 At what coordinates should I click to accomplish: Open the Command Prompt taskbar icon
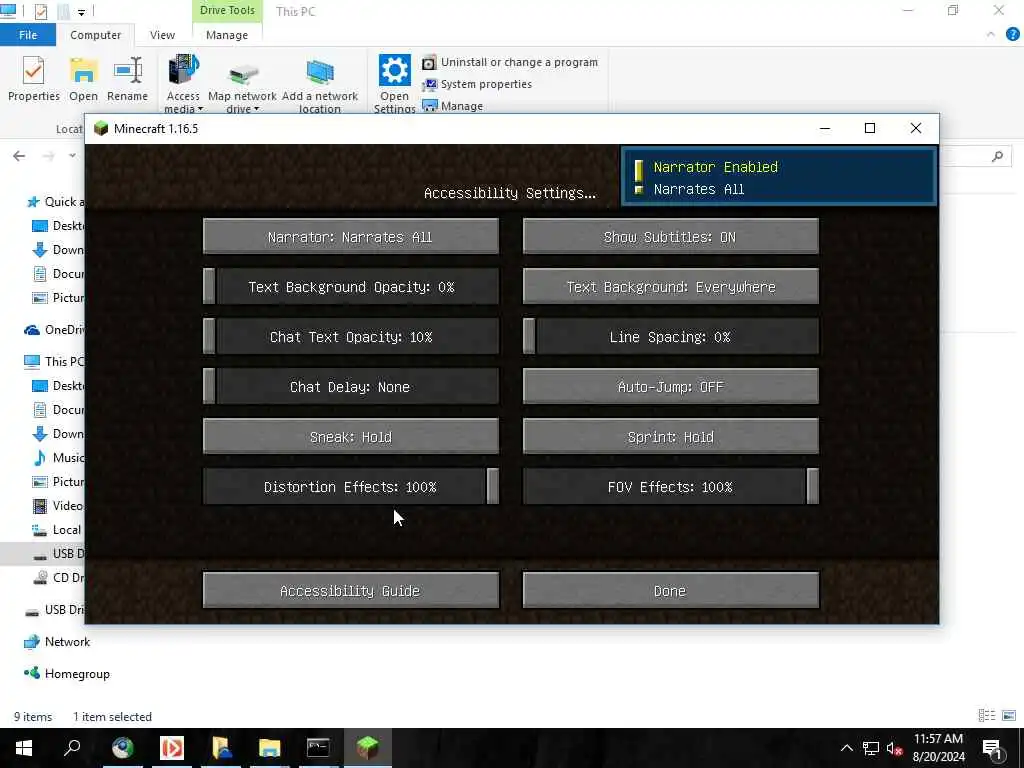[318, 748]
